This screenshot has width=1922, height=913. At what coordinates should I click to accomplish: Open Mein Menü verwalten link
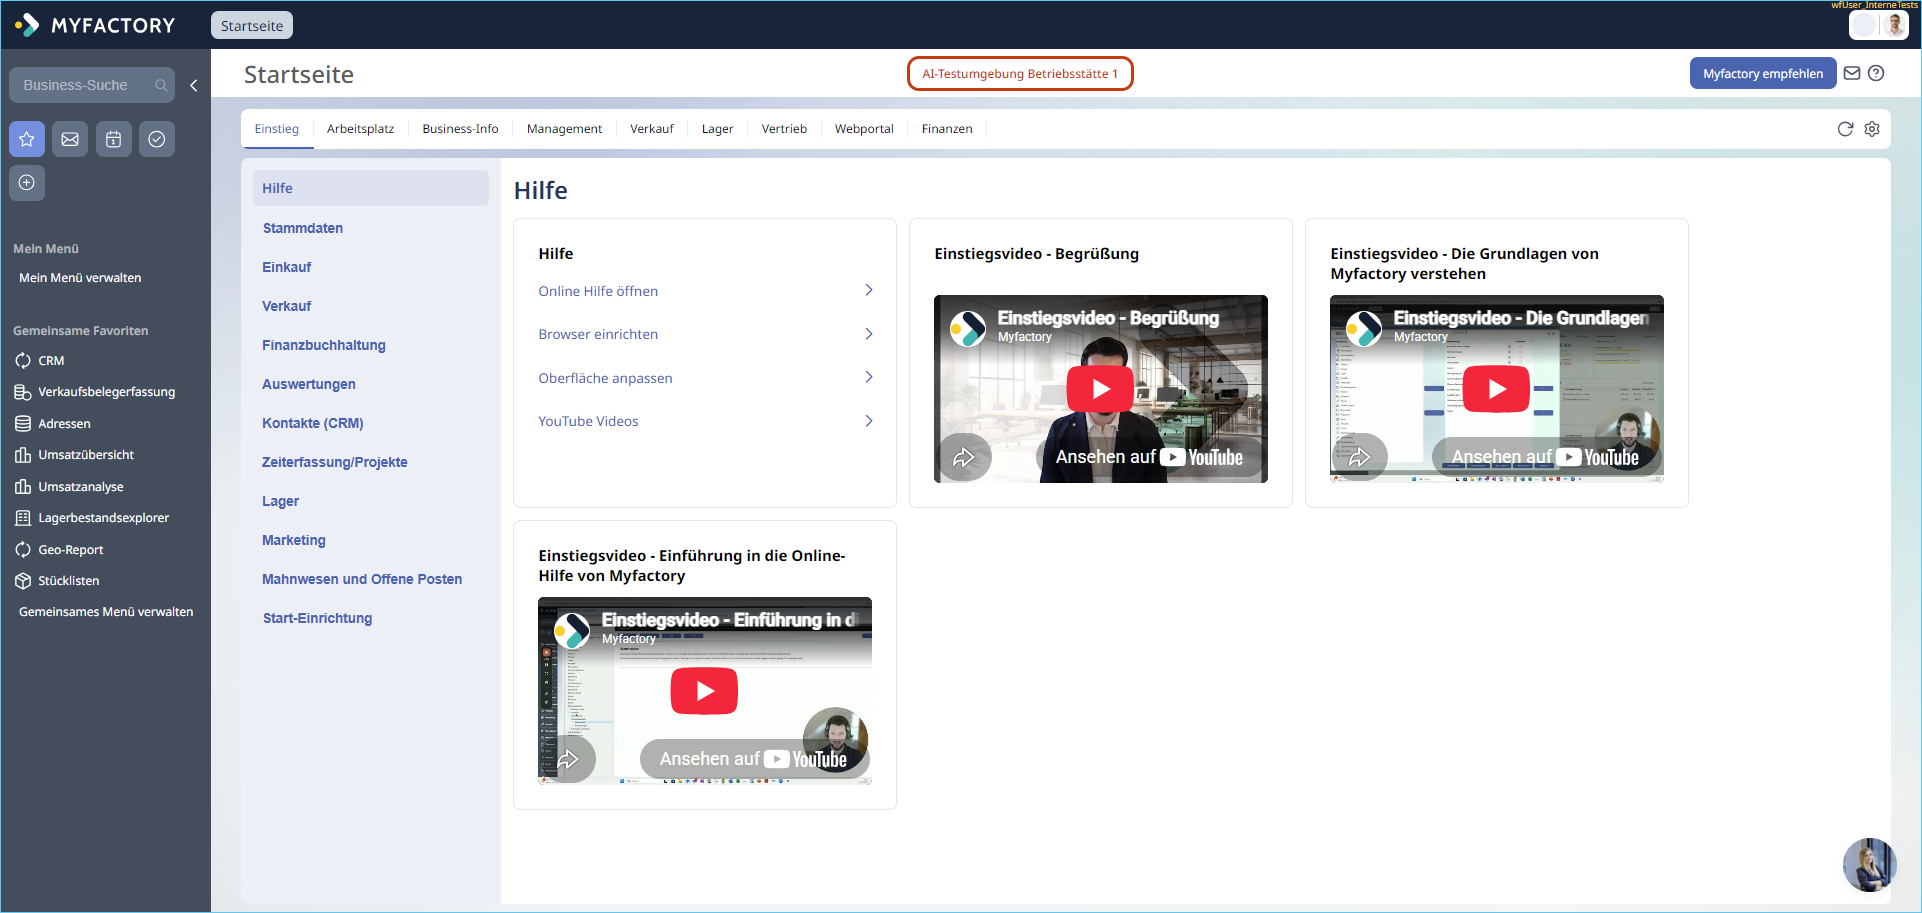80,278
